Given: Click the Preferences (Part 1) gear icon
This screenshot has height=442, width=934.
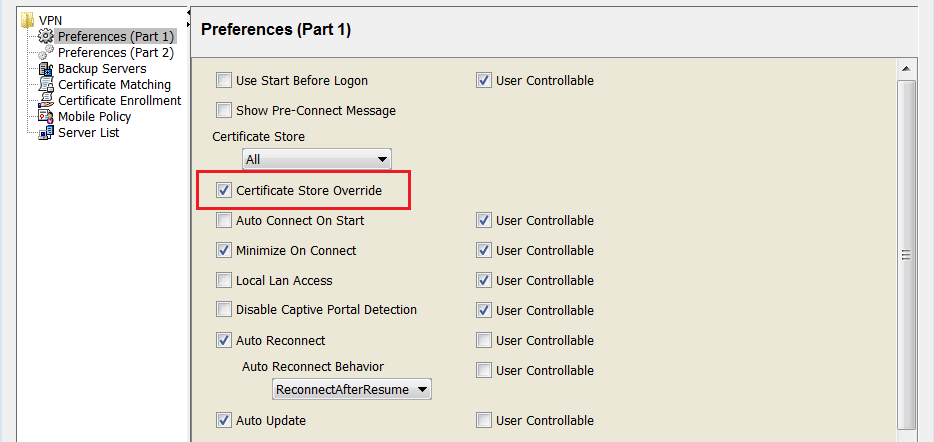Looking at the screenshot, I should [45, 36].
